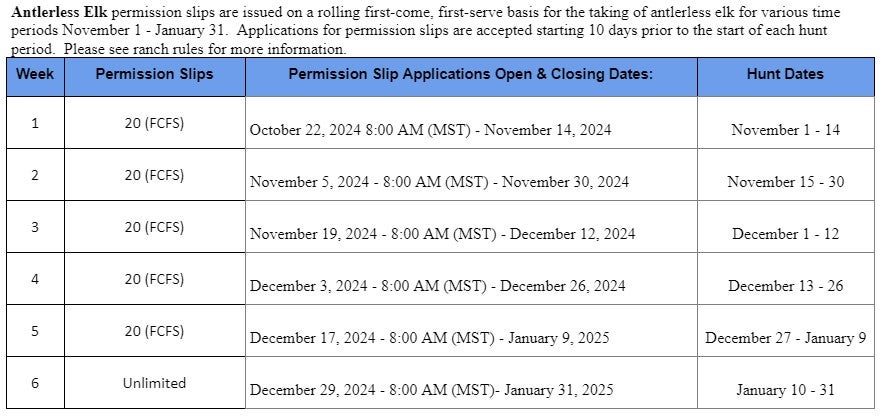
Task: Select the week 3 number cell
Action: tap(35, 227)
